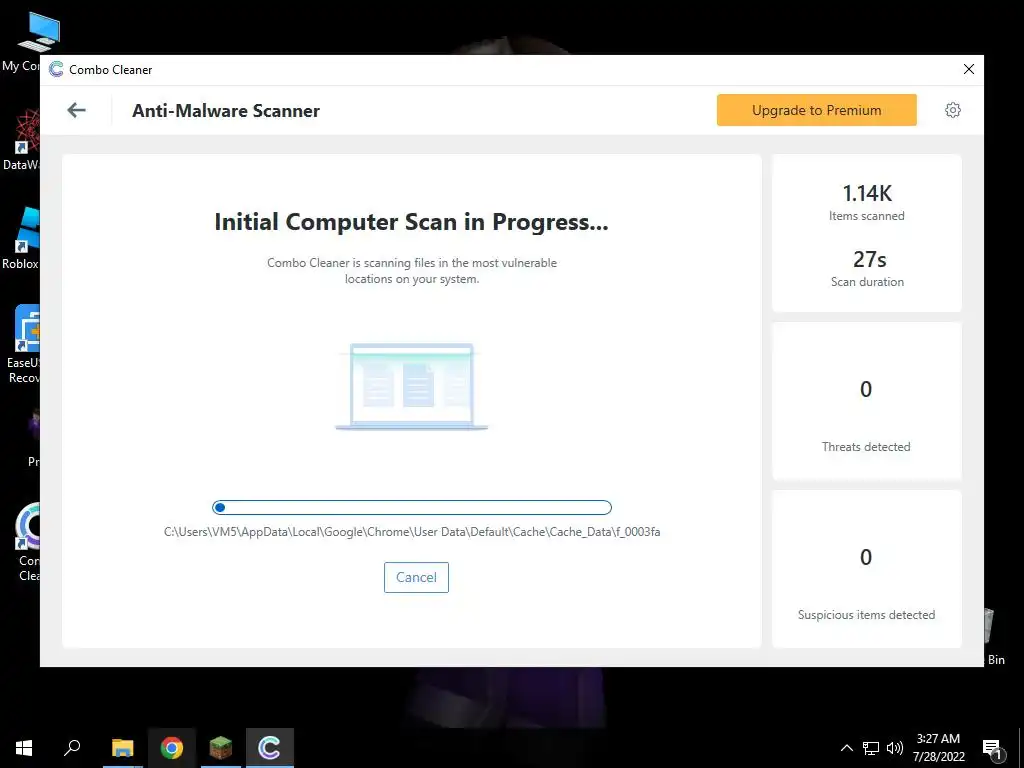Click the network tray icon
This screenshot has width=1024, height=768.
tap(871, 748)
